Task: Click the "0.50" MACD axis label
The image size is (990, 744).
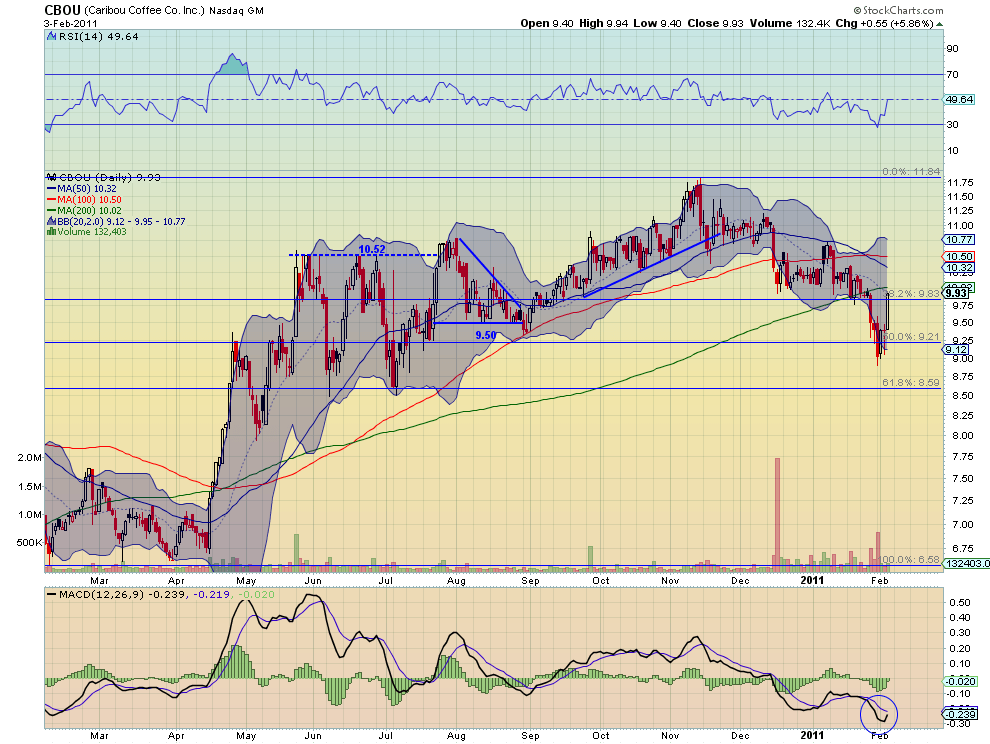Action: [x=960, y=603]
